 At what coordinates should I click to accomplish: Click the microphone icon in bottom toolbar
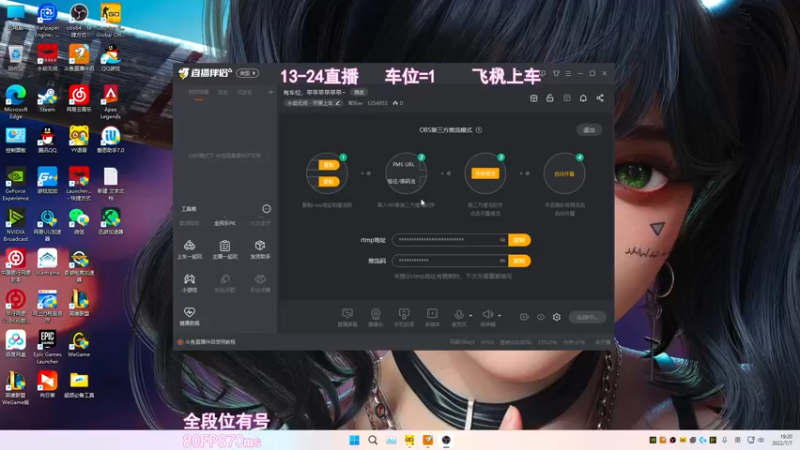tap(459, 315)
